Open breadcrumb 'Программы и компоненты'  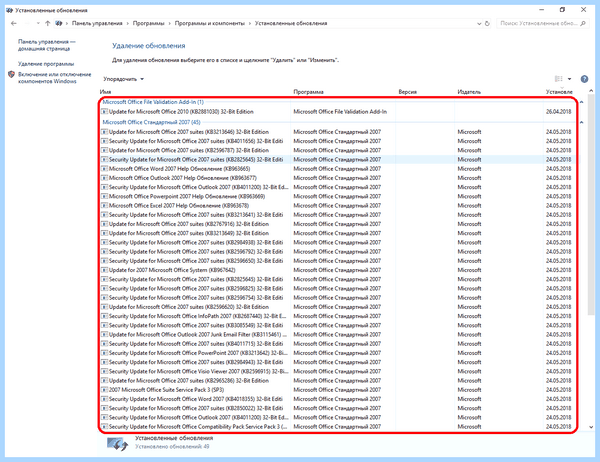point(209,23)
